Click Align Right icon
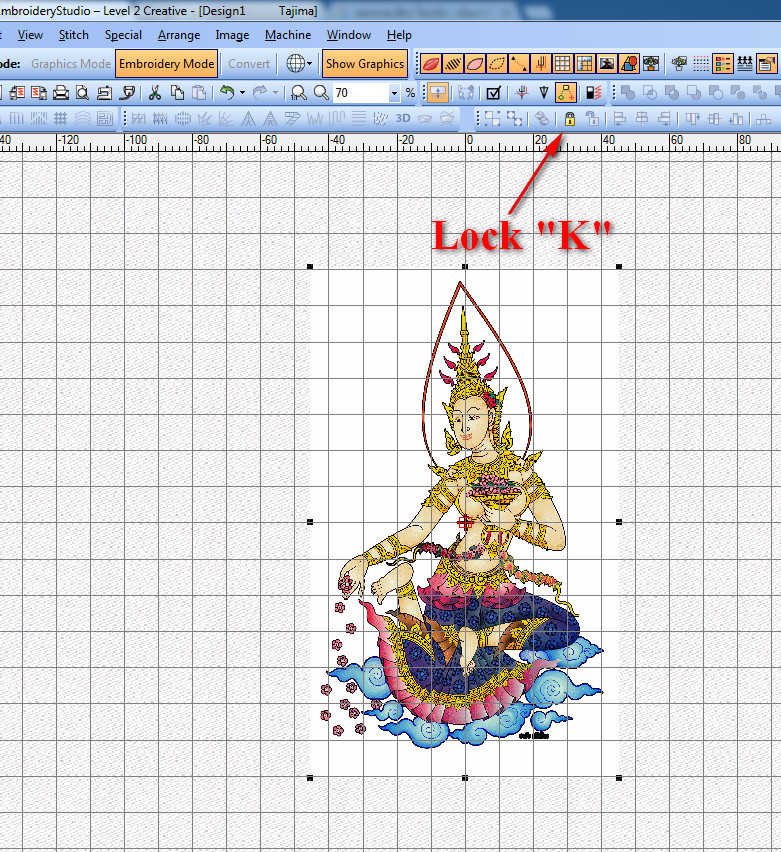 tap(664, 118)
